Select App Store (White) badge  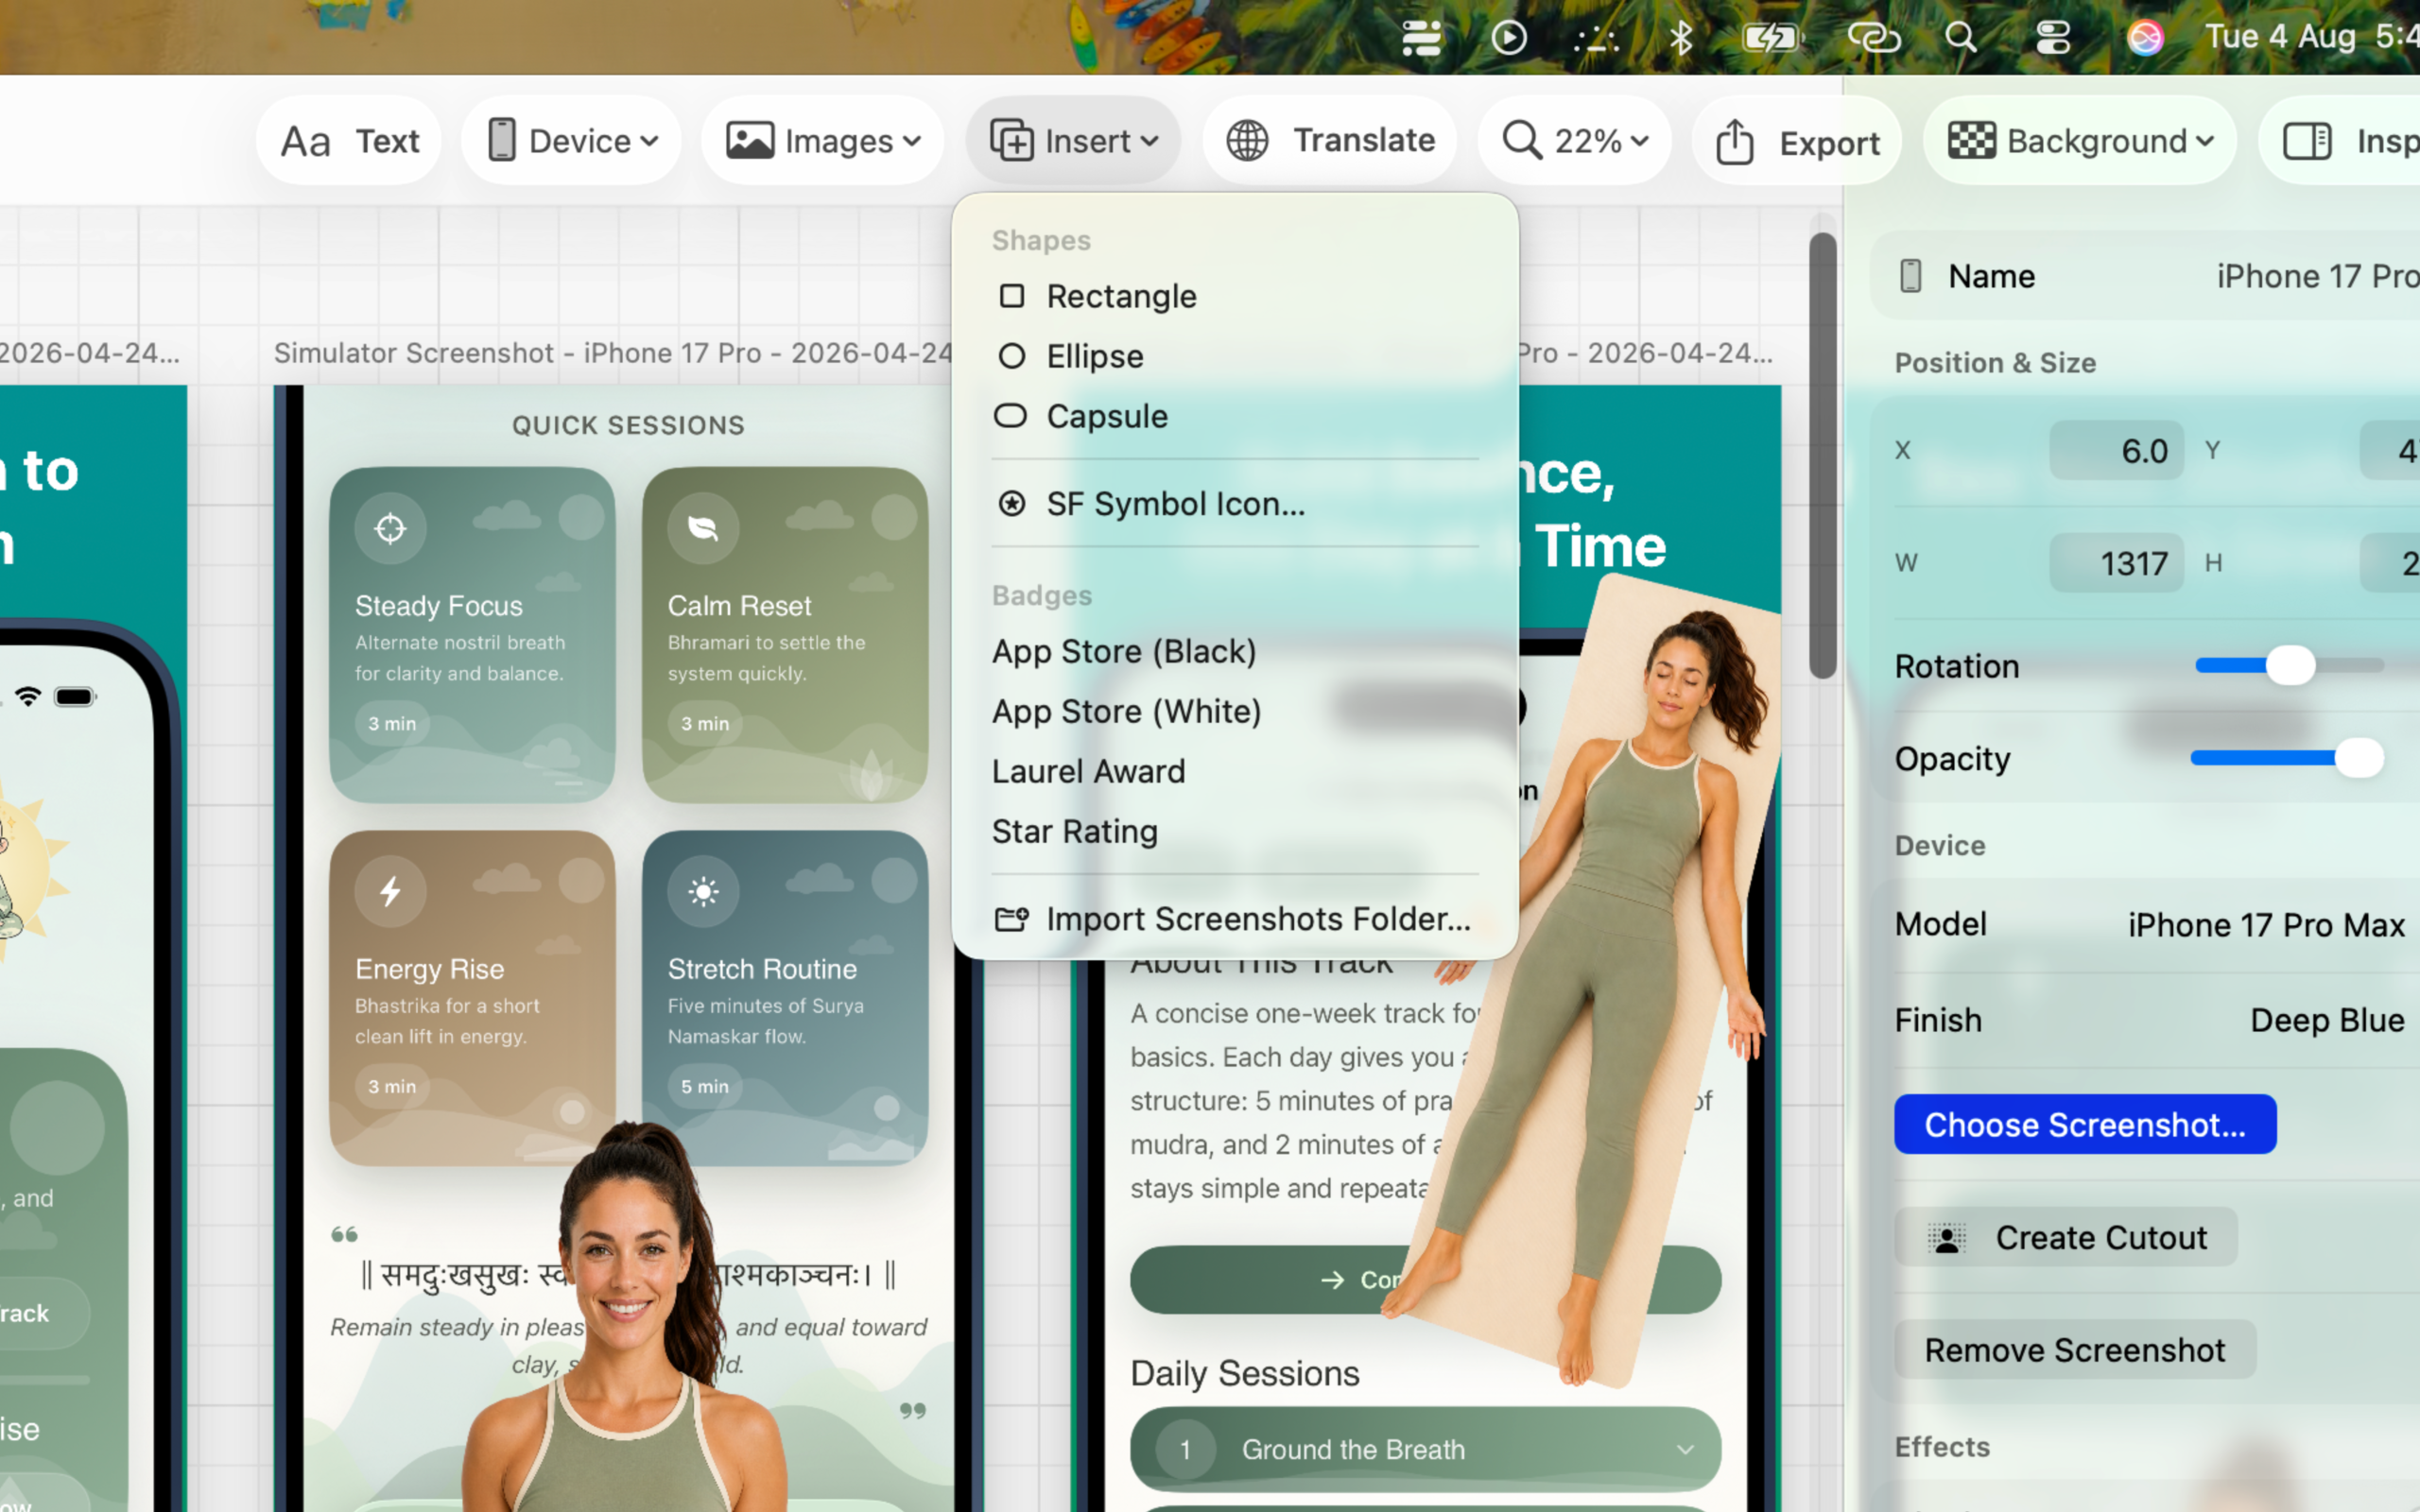point(1235,712)
